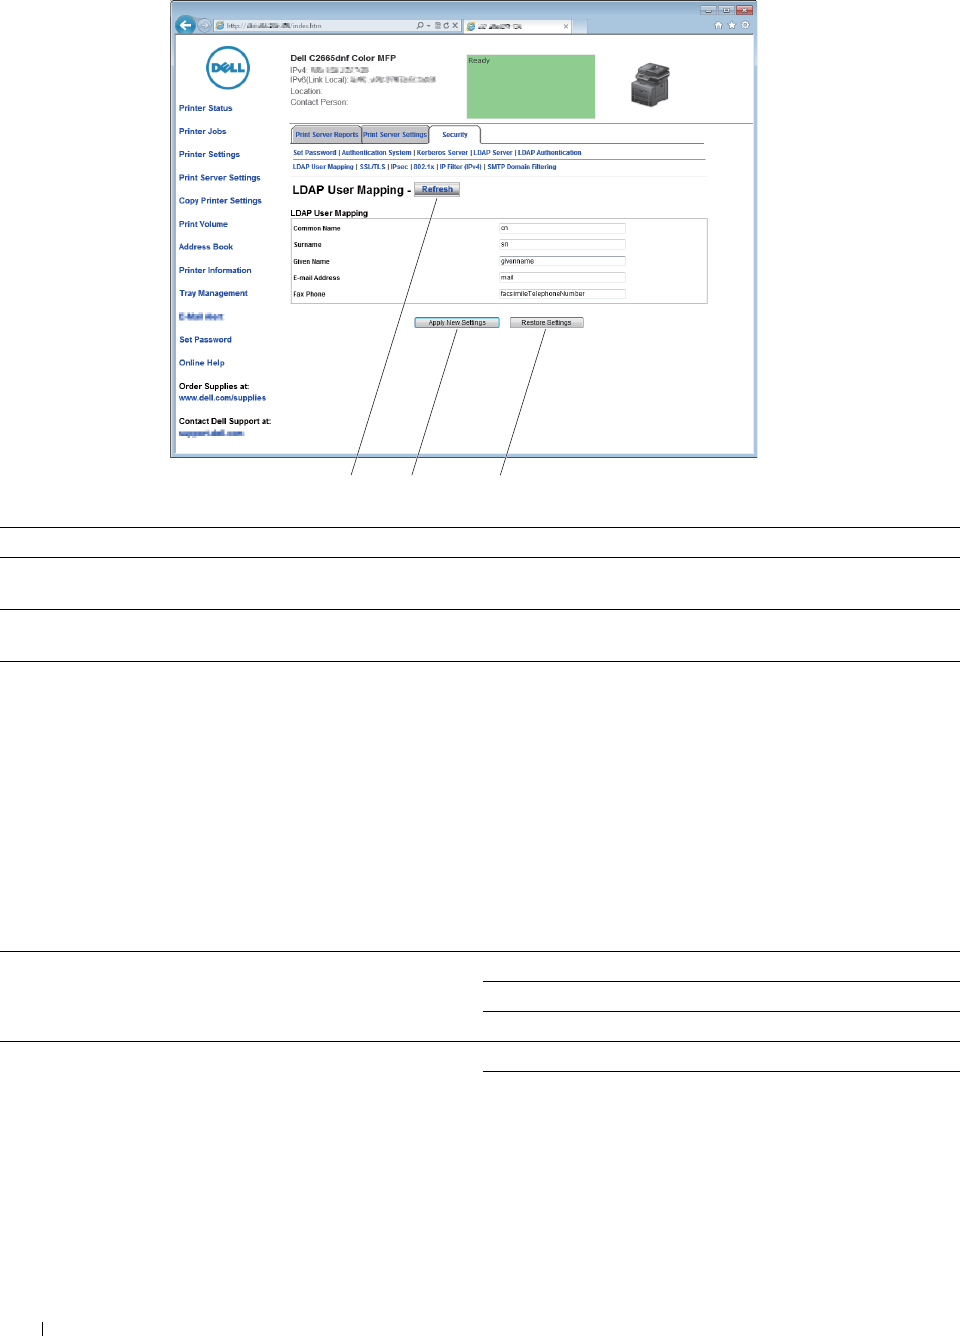Open the Print Server Settings tab

(x=395, y=134)
